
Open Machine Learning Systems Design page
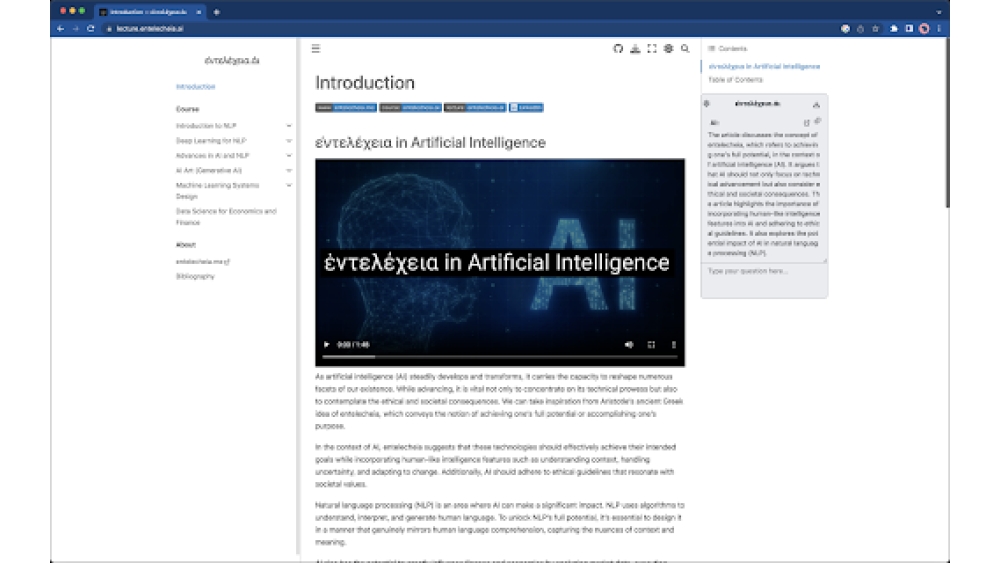pyautogui.click(x=217, y=191)
